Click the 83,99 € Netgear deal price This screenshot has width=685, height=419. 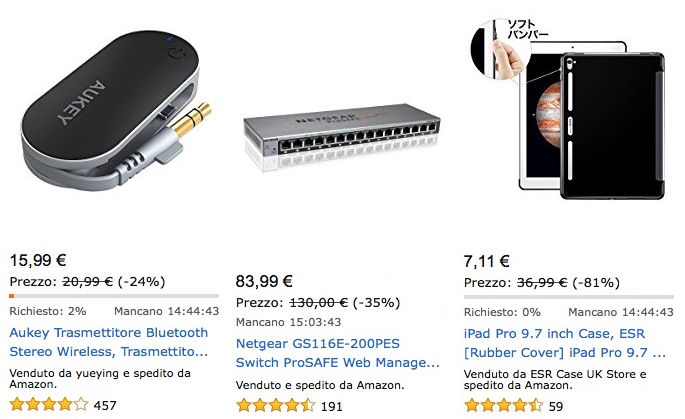(x=264, y=281)
